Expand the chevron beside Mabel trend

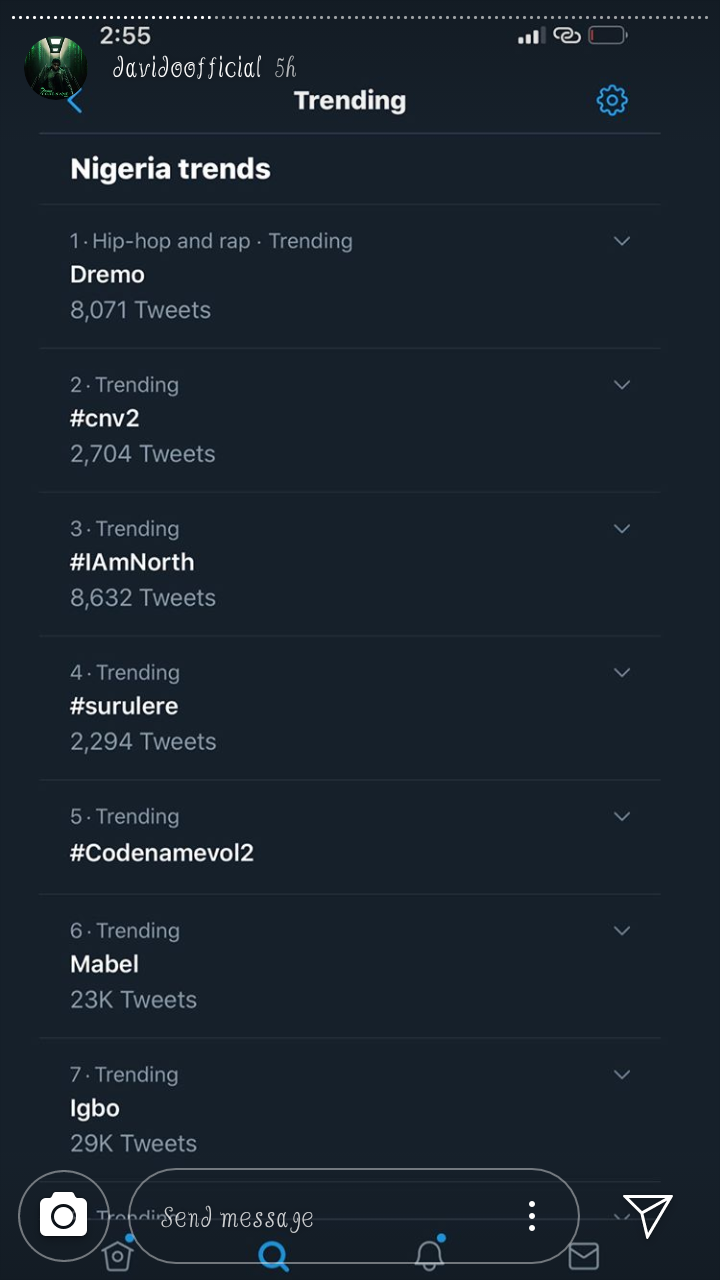tap(622, 931)
